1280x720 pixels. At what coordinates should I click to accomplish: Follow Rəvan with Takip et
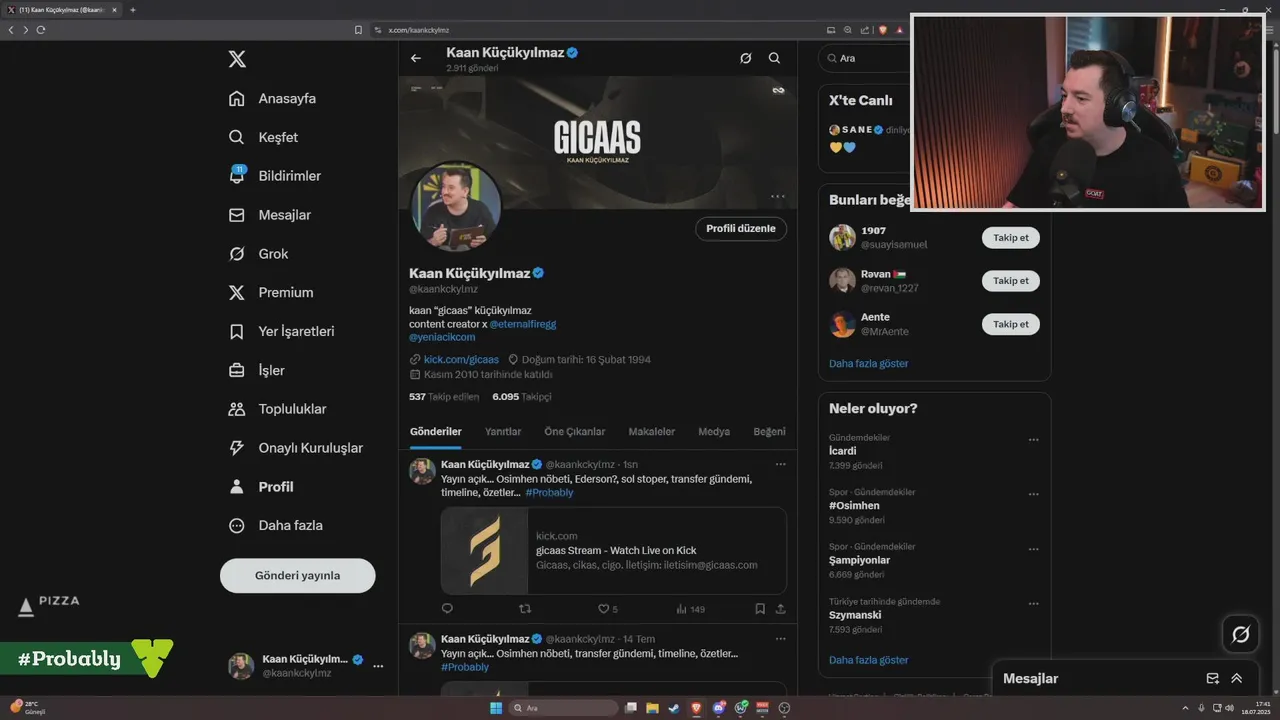pyautogui.click(x=1010, y=281)
